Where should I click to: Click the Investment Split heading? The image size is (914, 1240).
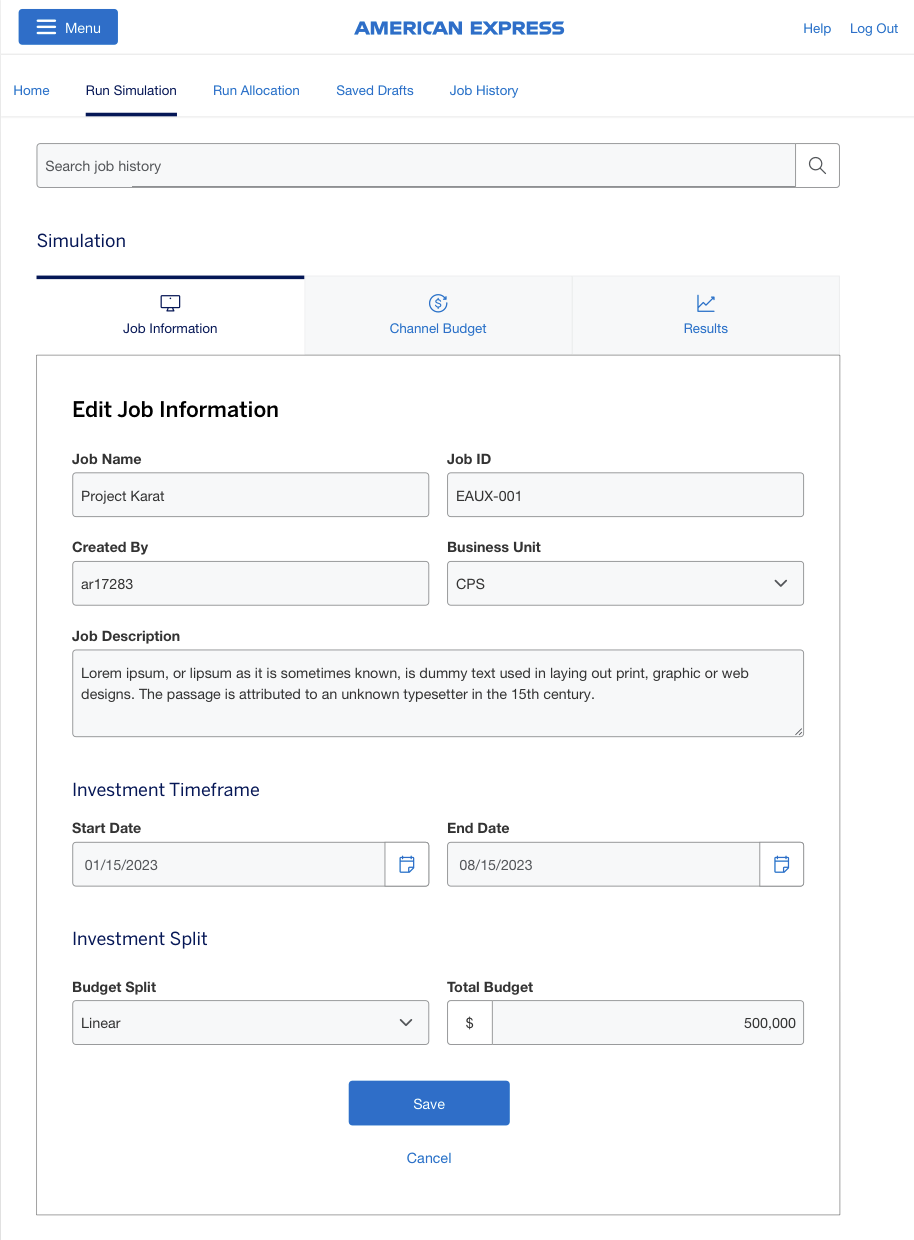tap(140, 939)
